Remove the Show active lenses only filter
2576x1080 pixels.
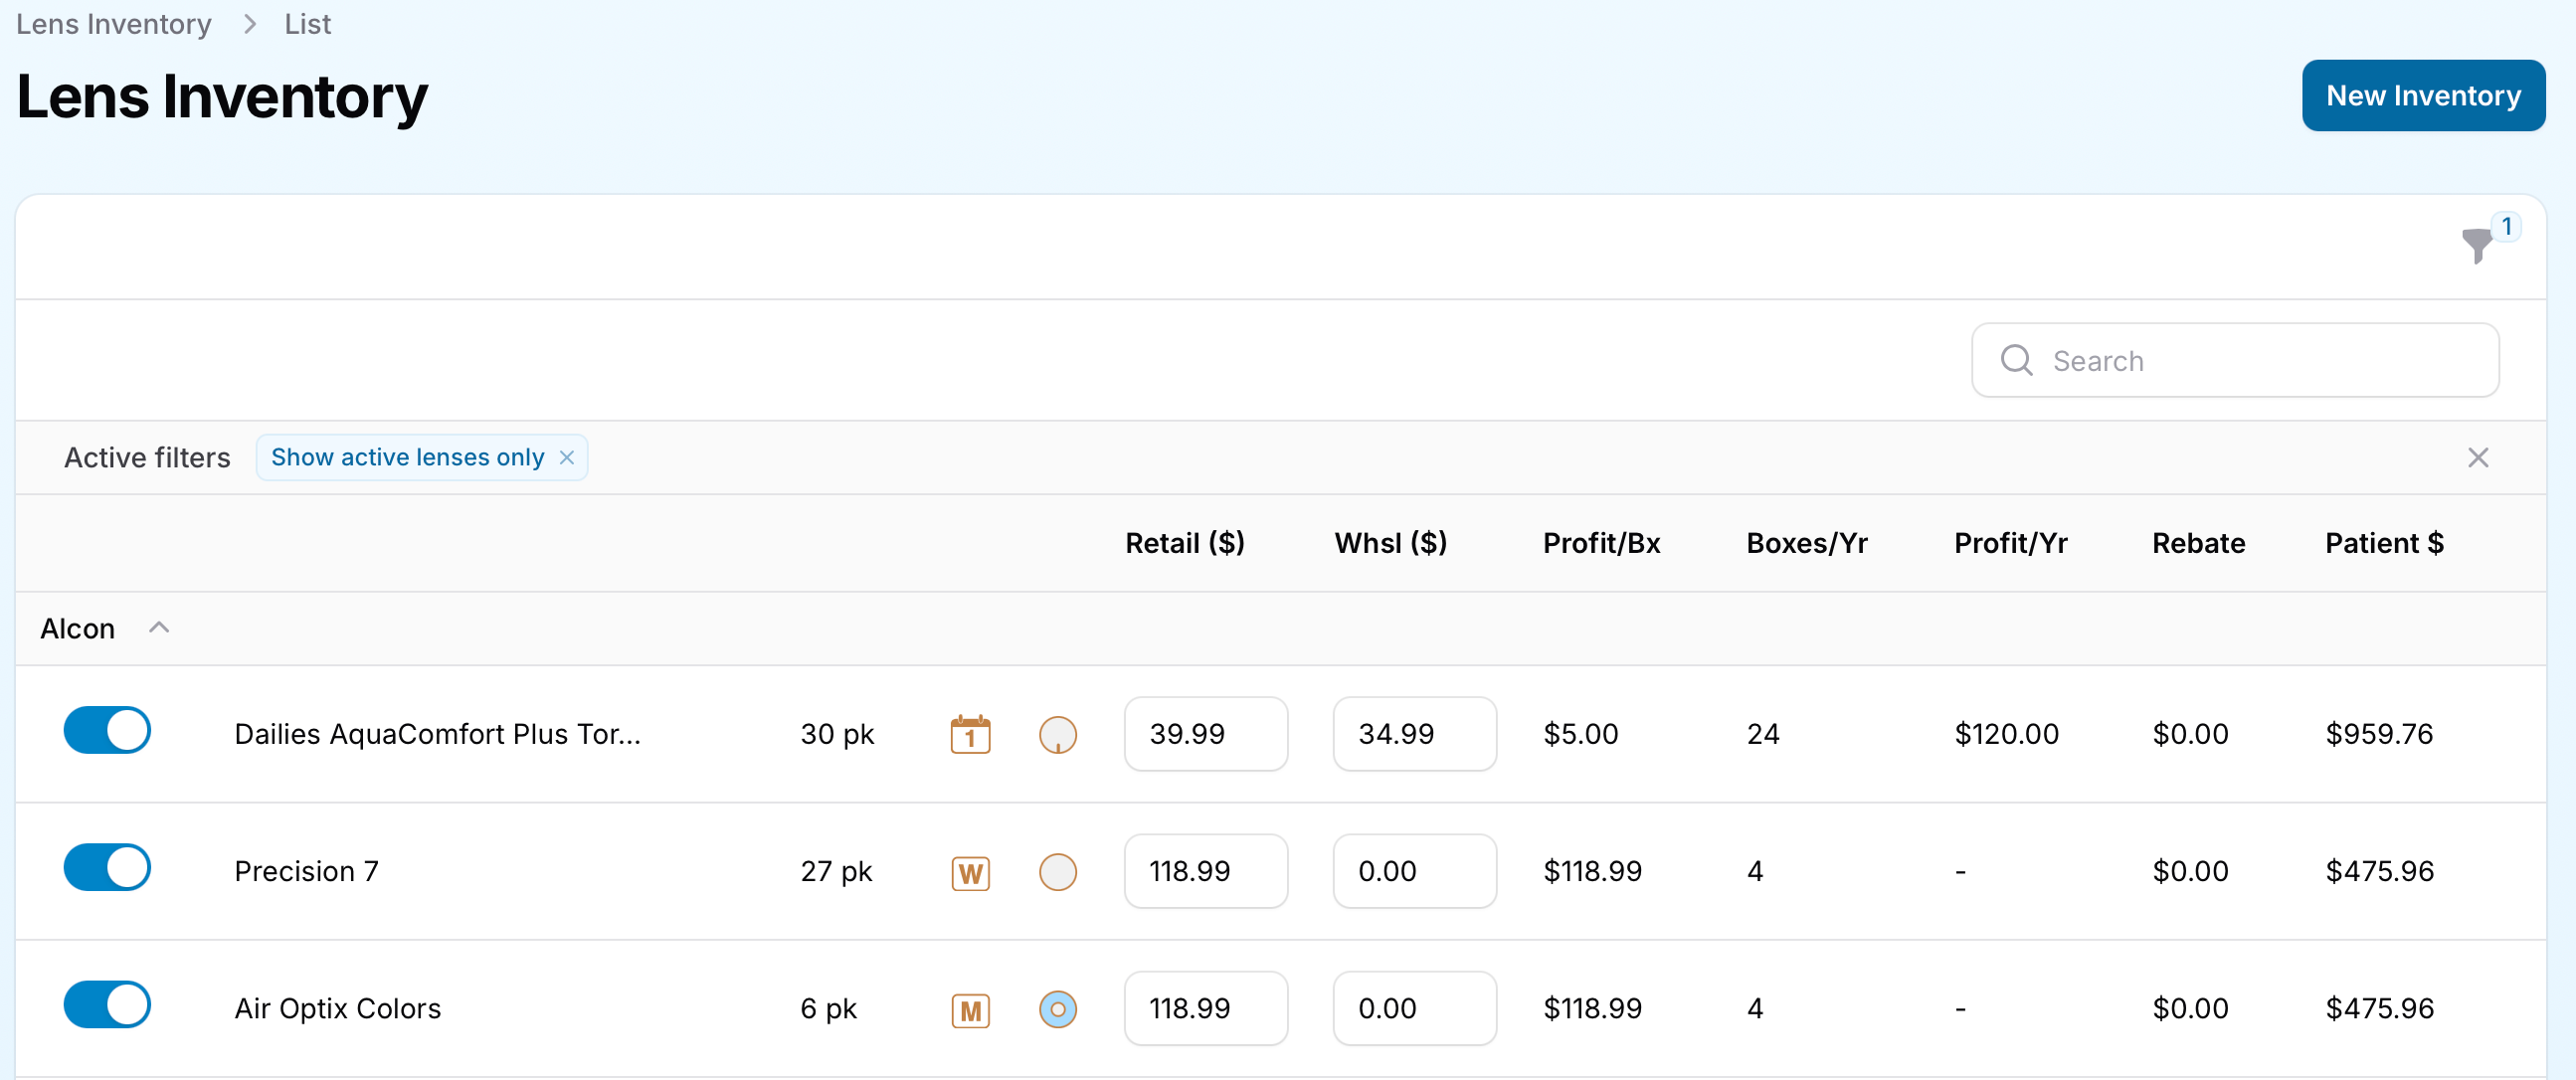click(x=567, y=457)
